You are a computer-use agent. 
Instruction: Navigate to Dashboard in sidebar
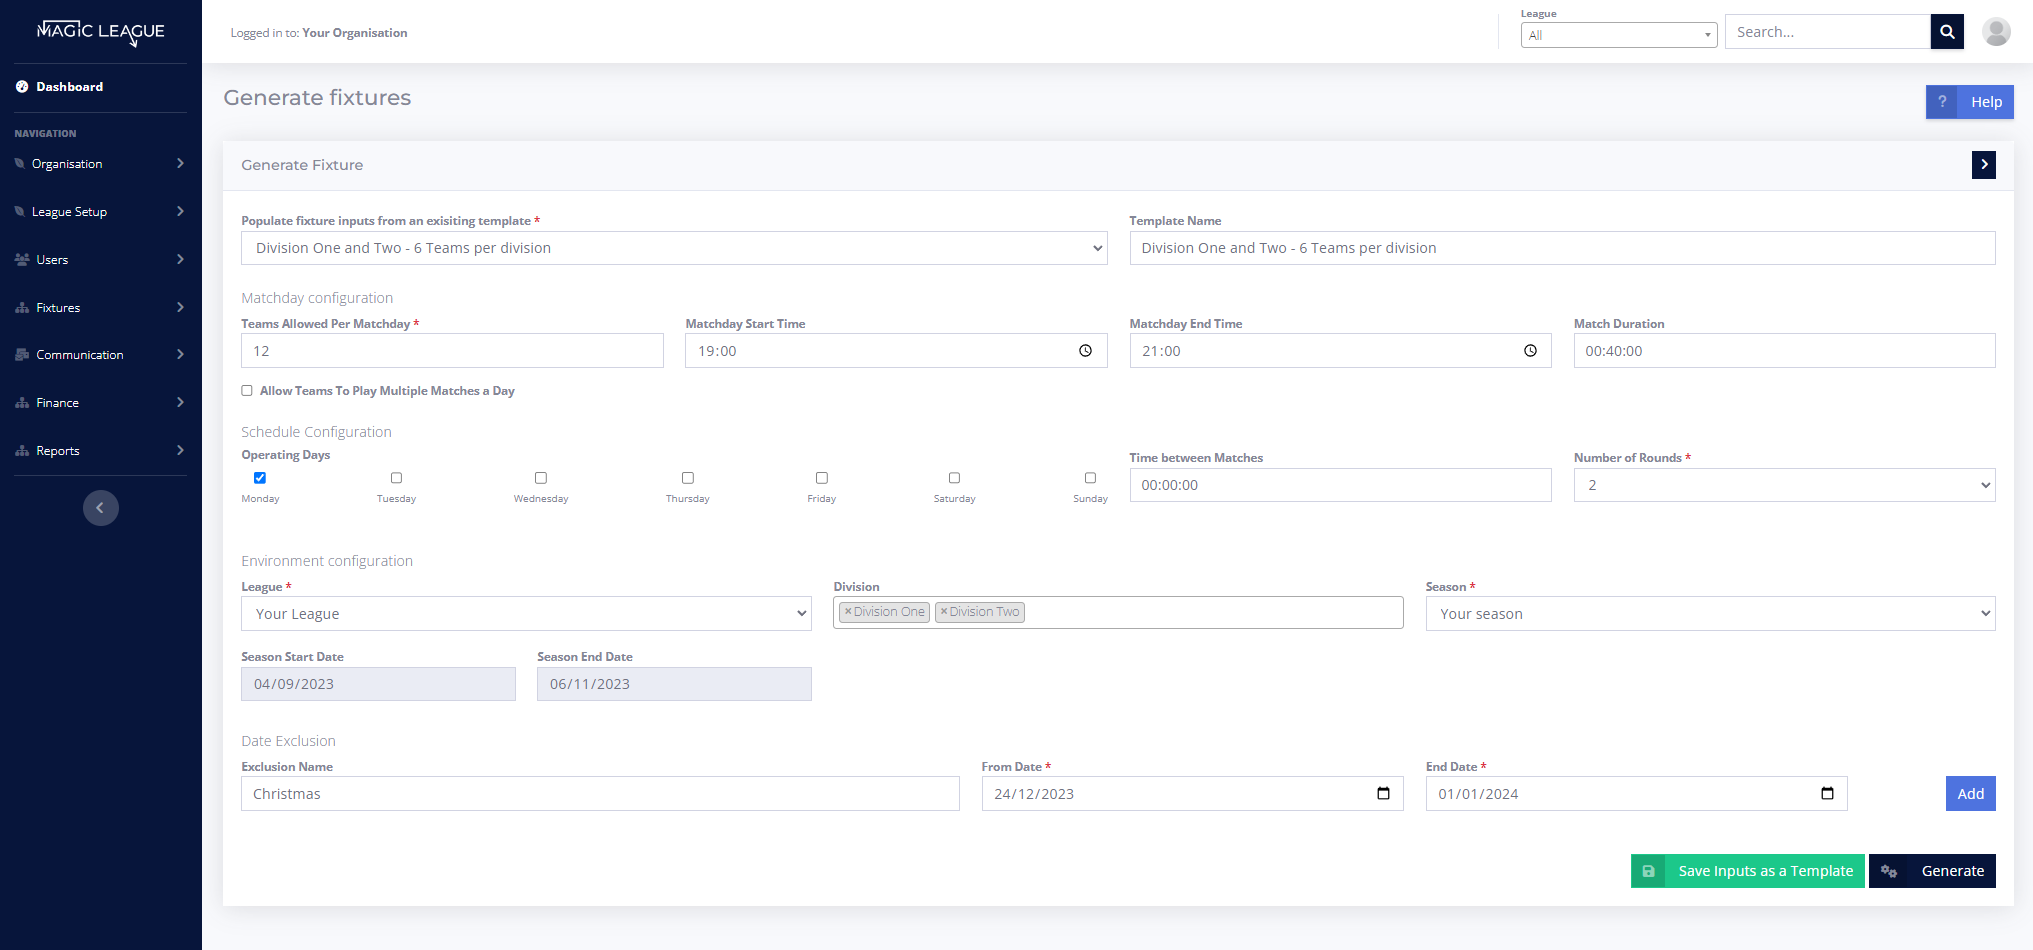tap(69, 86)
